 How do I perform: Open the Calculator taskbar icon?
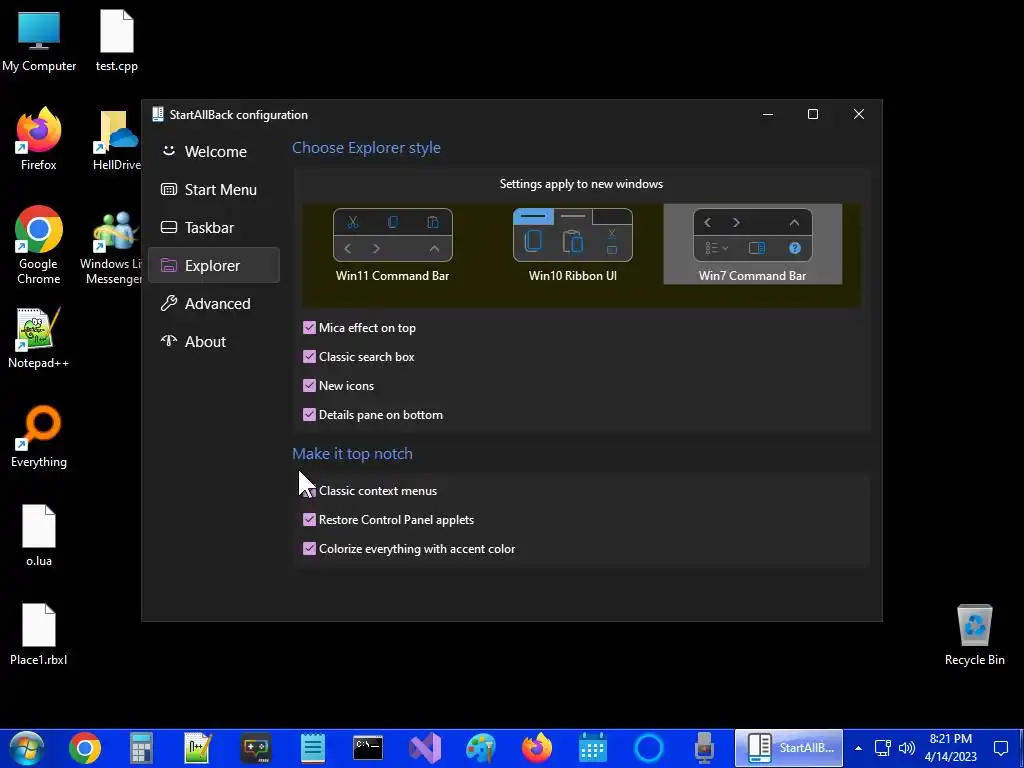tap(141, 748)
